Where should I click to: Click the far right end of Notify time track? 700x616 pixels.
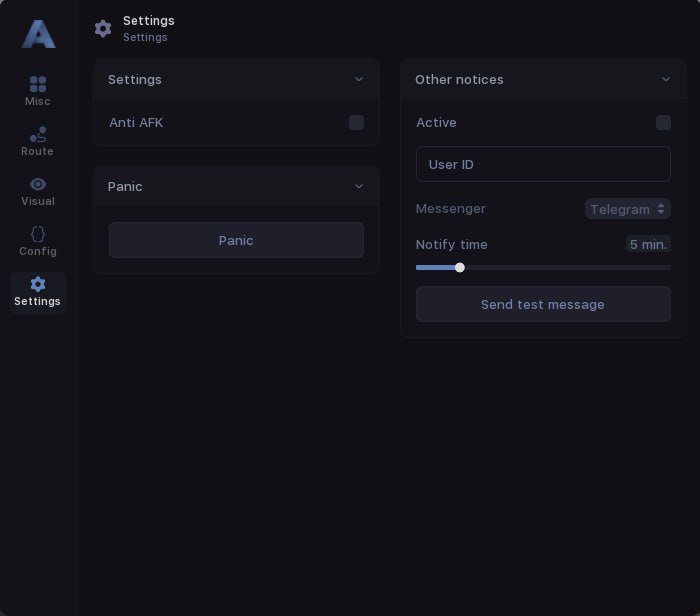tap(668, 267)
